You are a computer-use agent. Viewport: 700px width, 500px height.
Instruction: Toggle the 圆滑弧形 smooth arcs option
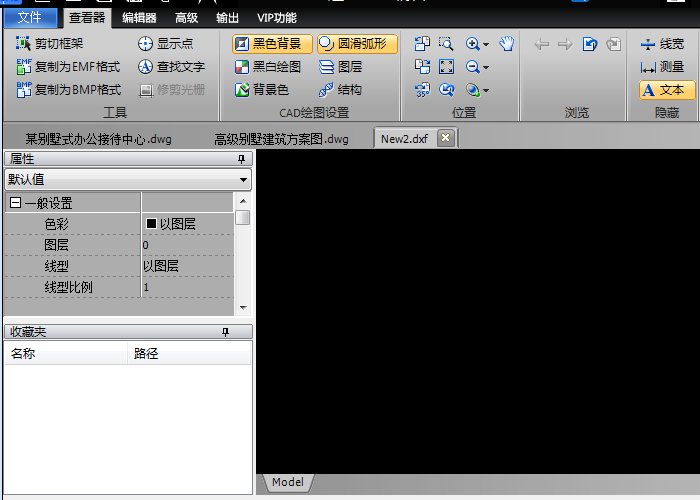click(x=357, y=44)
